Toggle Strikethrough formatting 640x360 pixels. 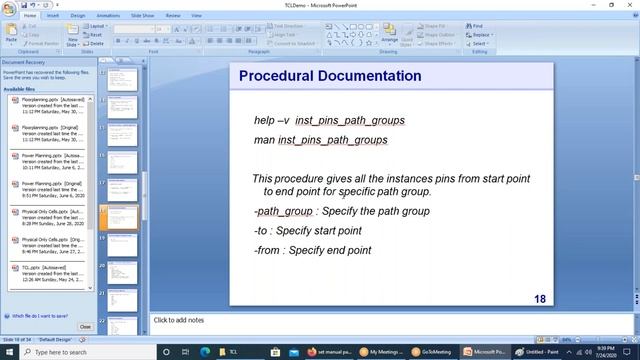point(147,41)
